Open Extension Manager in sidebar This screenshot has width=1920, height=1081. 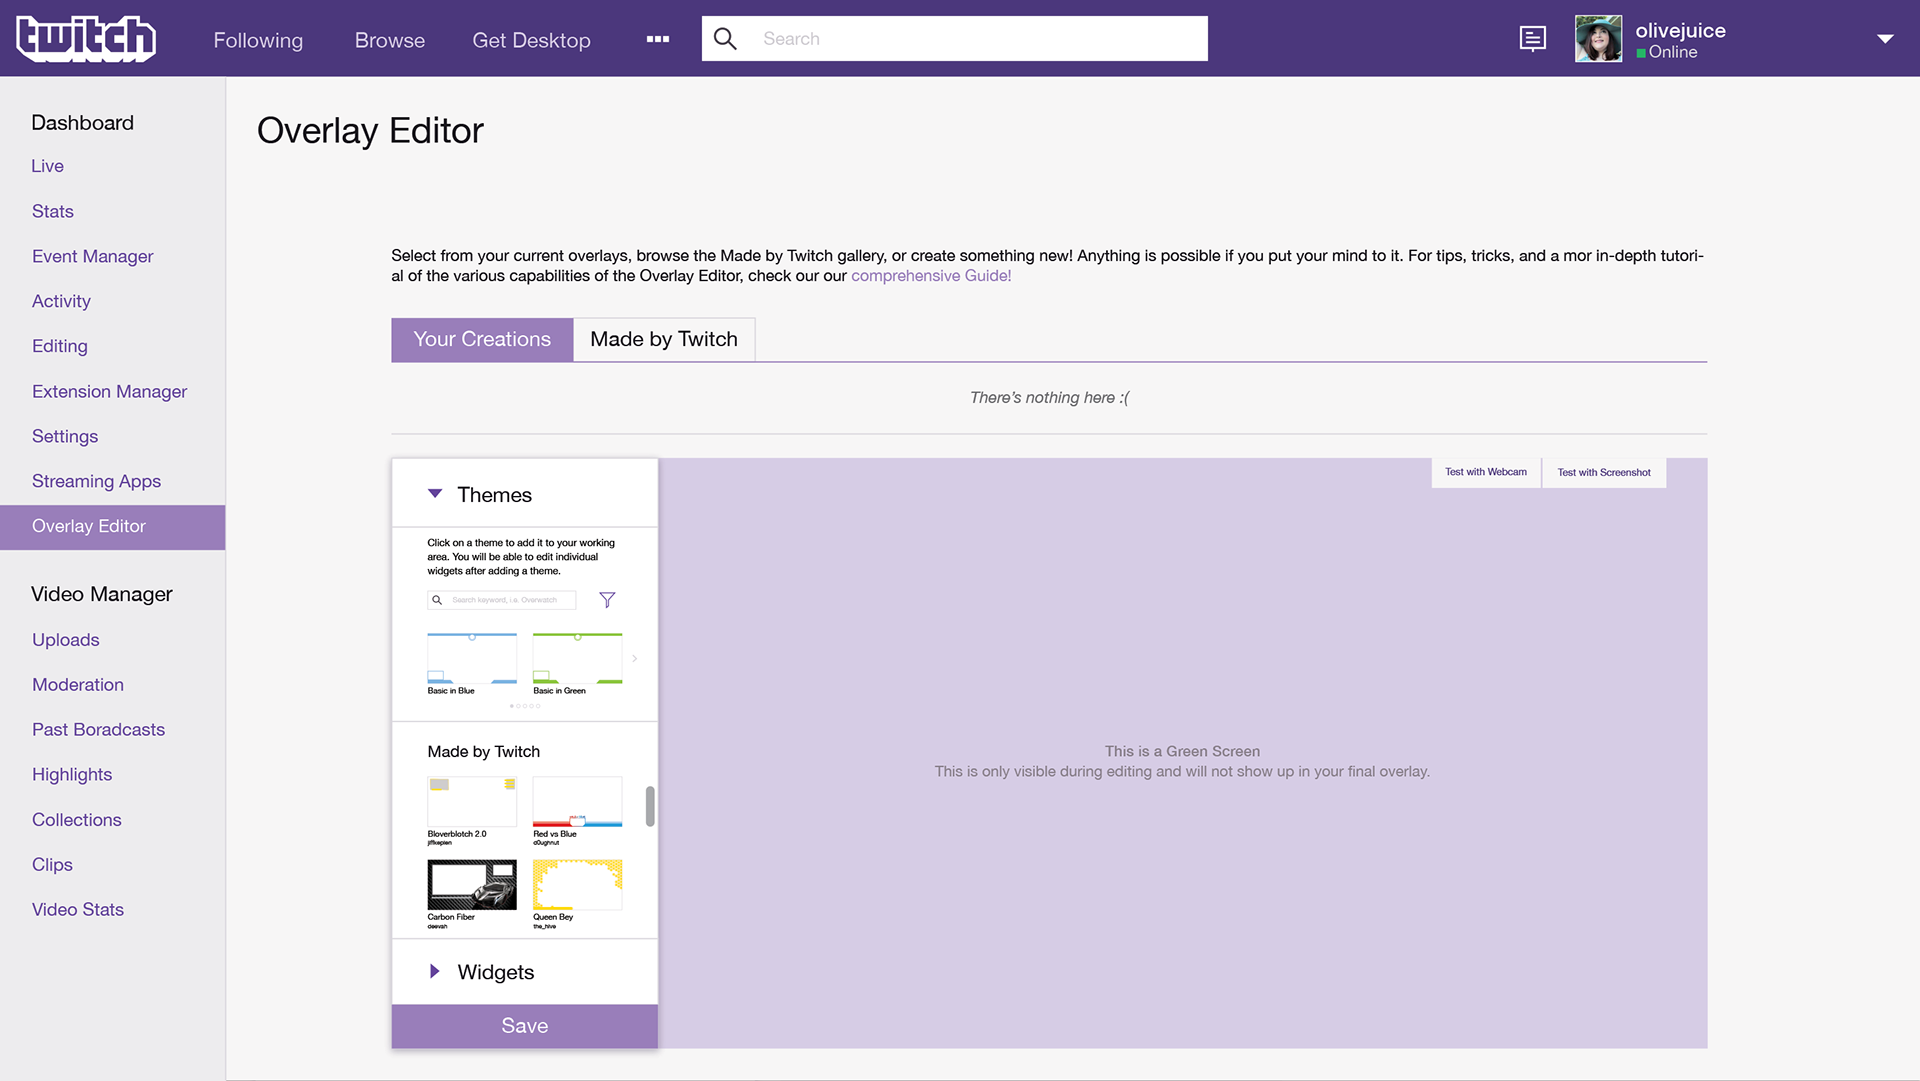tap(110, 391)
